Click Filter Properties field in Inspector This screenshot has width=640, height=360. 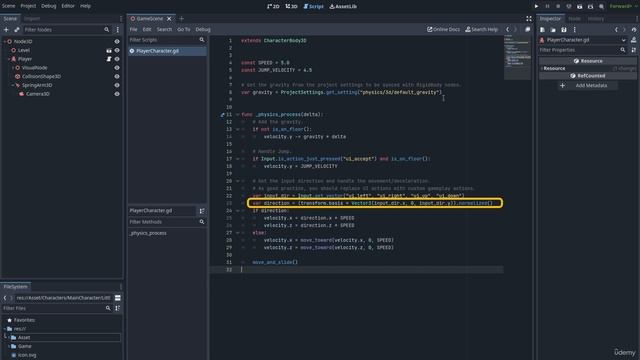[582, 50]
